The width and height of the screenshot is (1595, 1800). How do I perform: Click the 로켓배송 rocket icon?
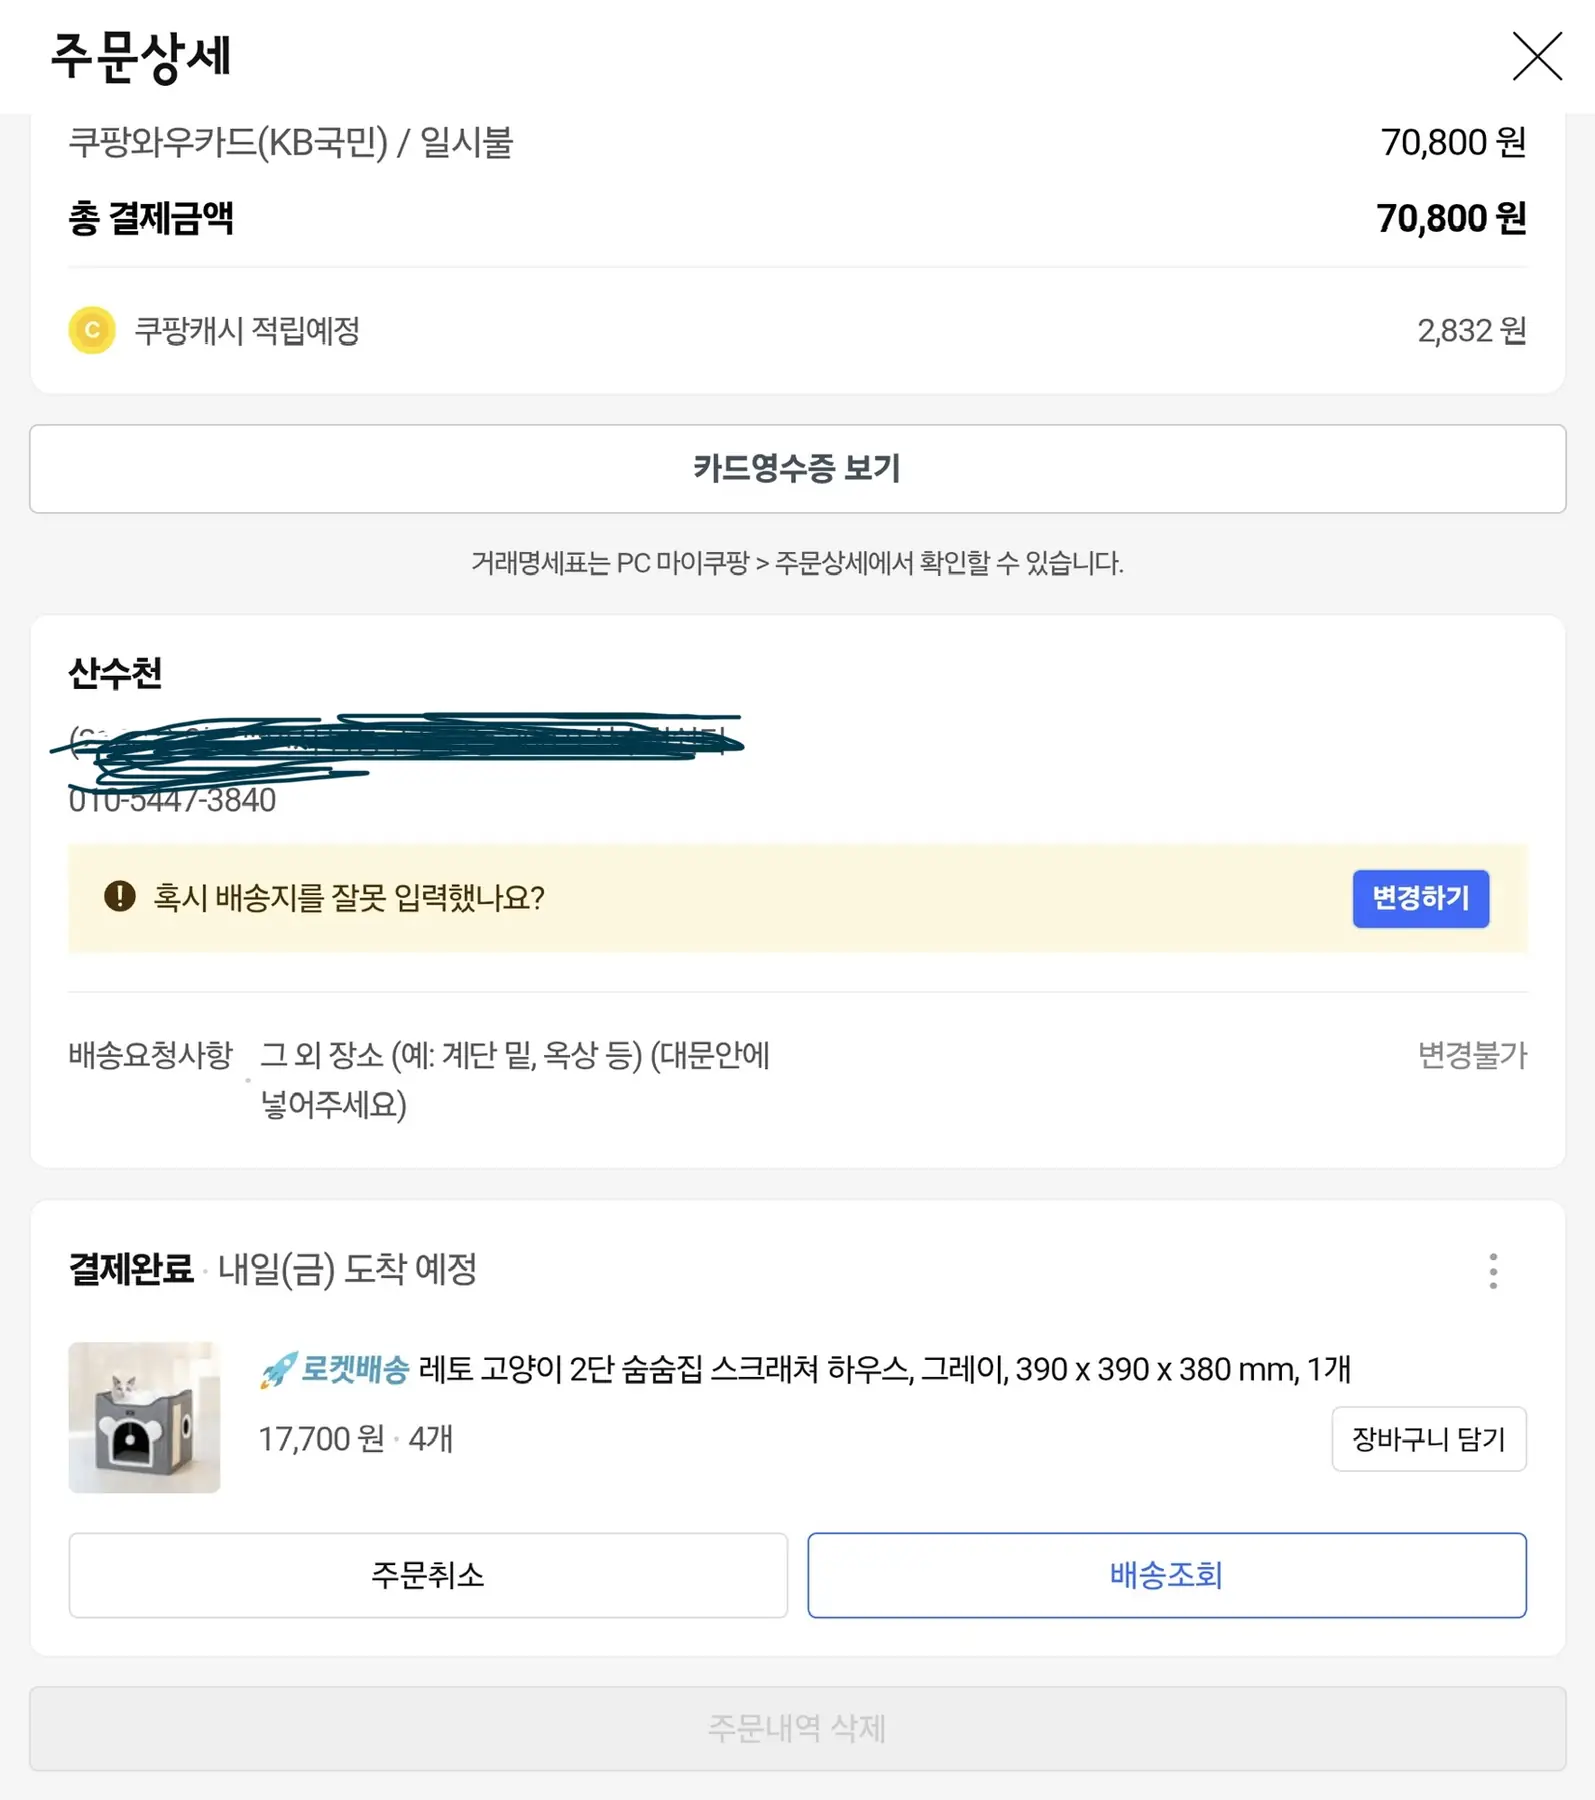point(278,1369)
